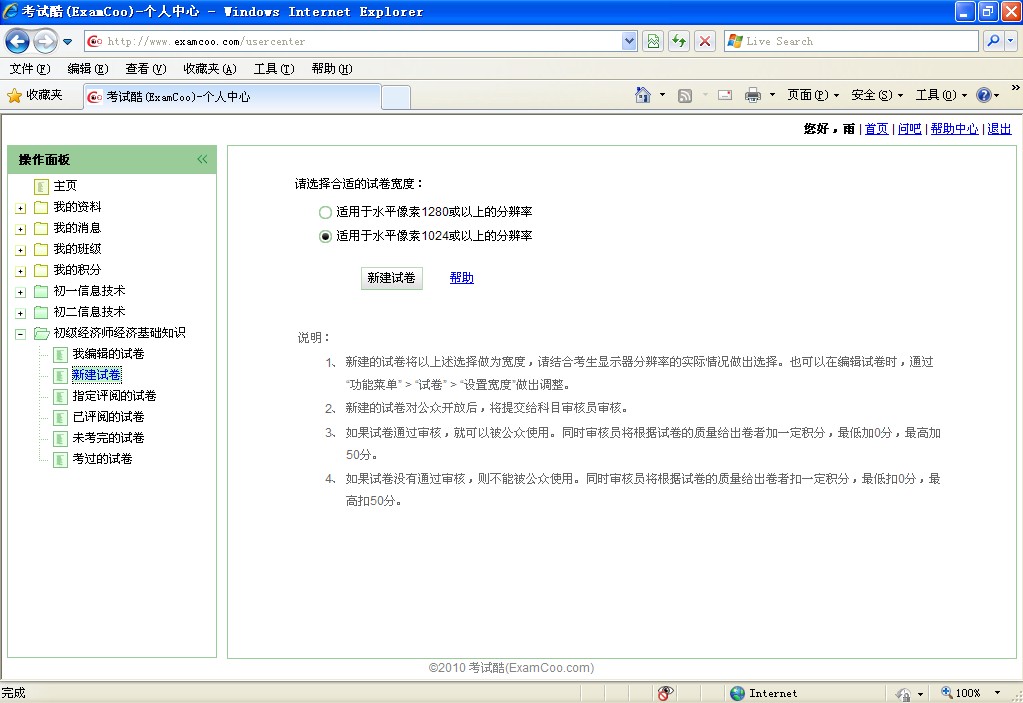The width and height of the screenshot is (1023, 703).
Task: Open 我编辑的试卷 in the tree
Action: pos(108,354)
